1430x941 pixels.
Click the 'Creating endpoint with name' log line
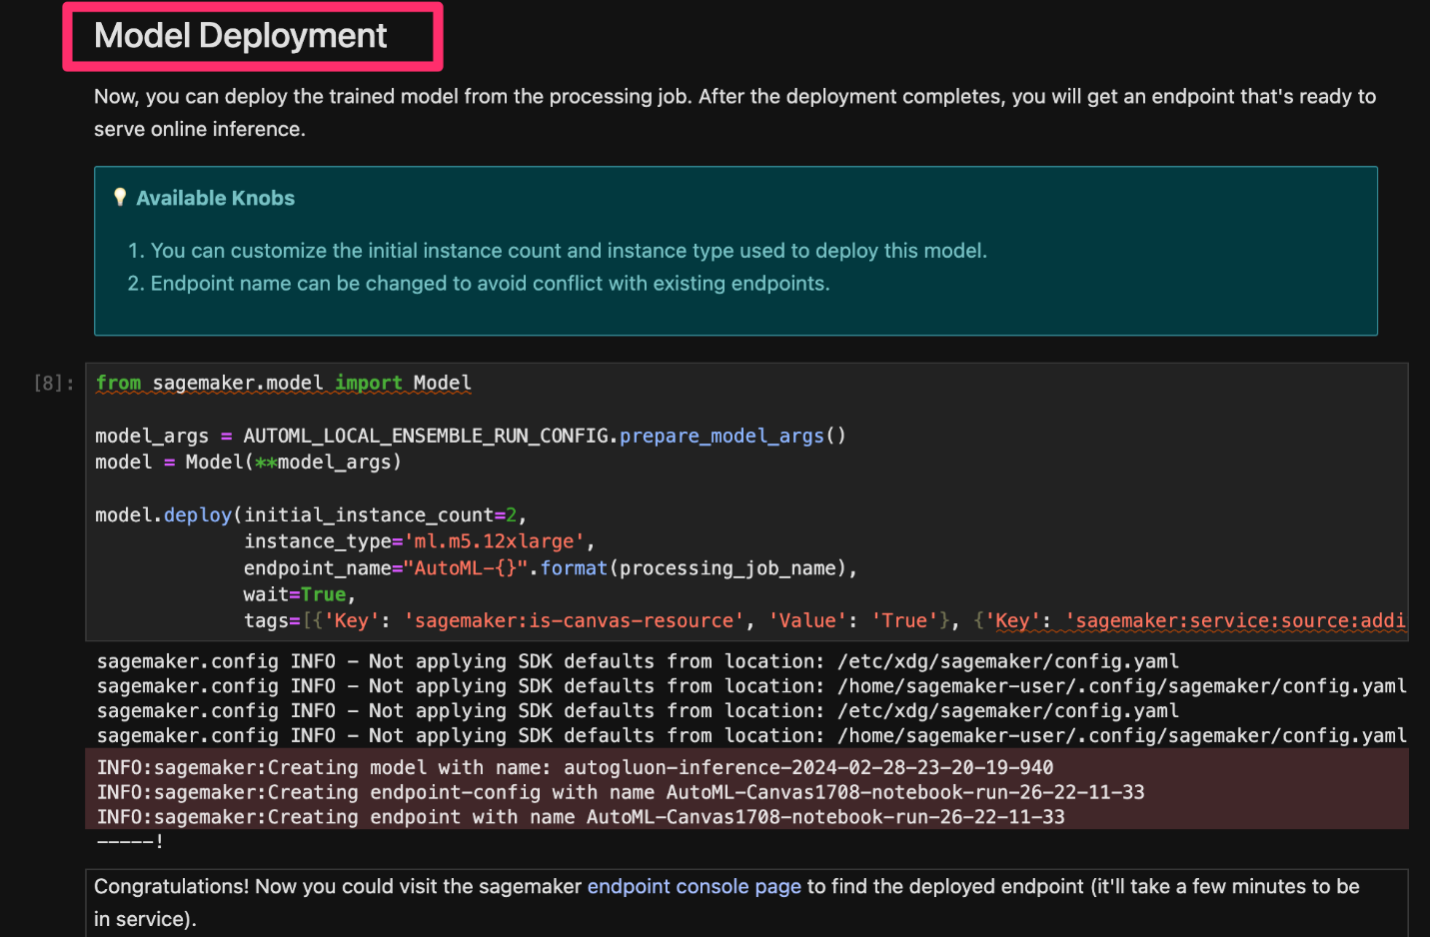581,817
